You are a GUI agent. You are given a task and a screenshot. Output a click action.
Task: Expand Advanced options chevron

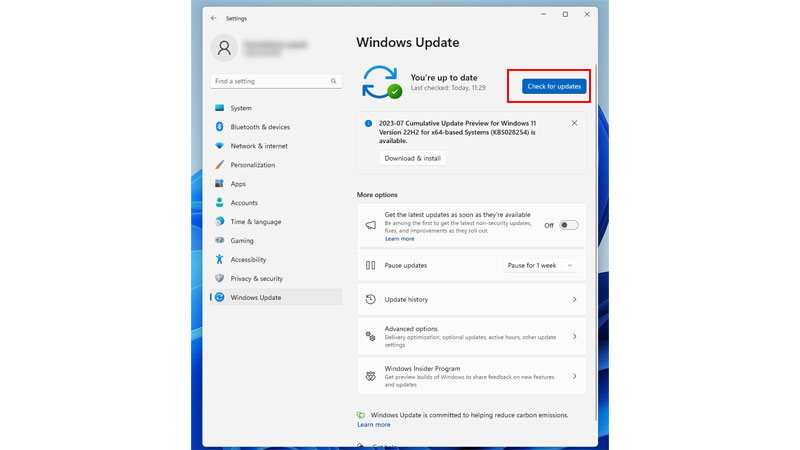tap(574, 336)
